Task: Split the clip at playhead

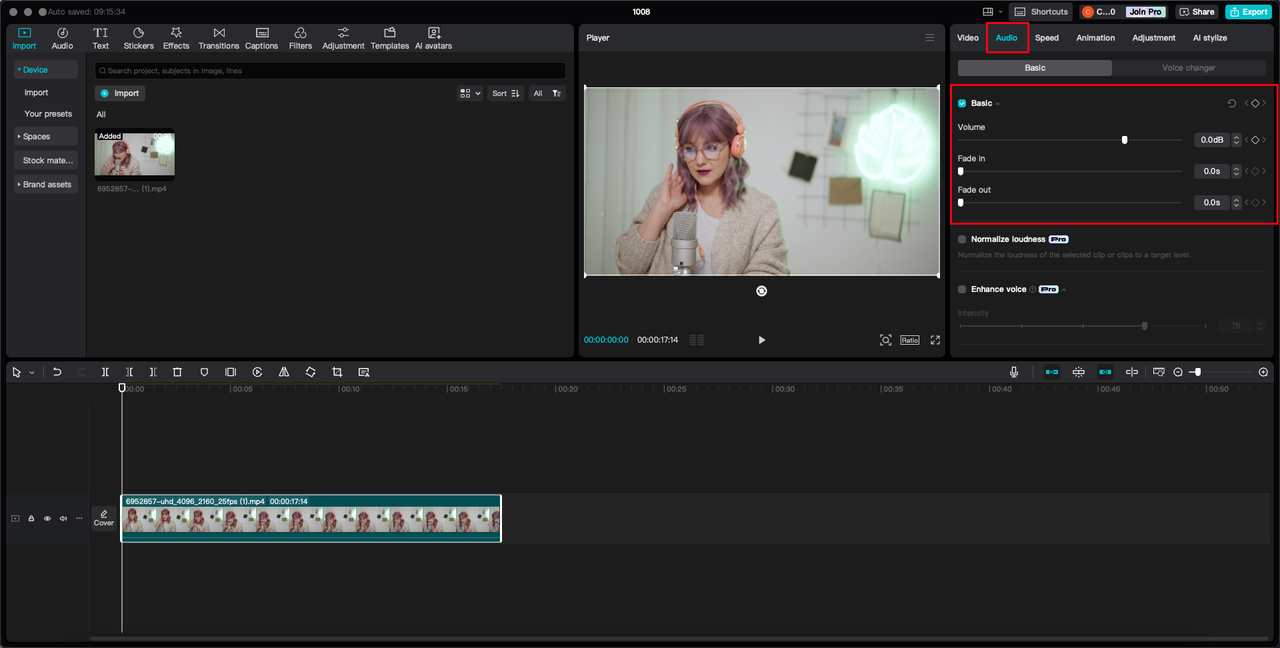Action: click(x=105, y=372)
